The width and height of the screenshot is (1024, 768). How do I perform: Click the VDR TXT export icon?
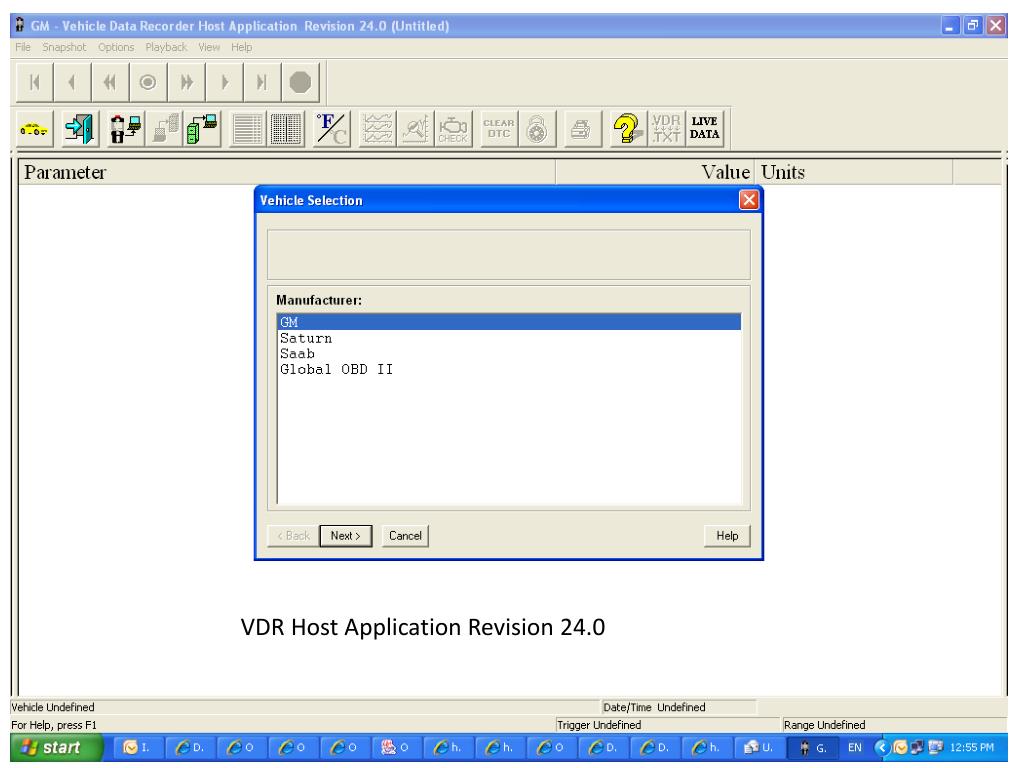pos(666,129)
